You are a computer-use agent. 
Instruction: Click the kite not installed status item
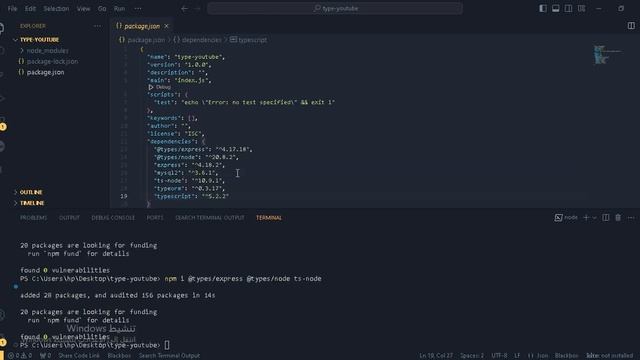click(609, 356)
